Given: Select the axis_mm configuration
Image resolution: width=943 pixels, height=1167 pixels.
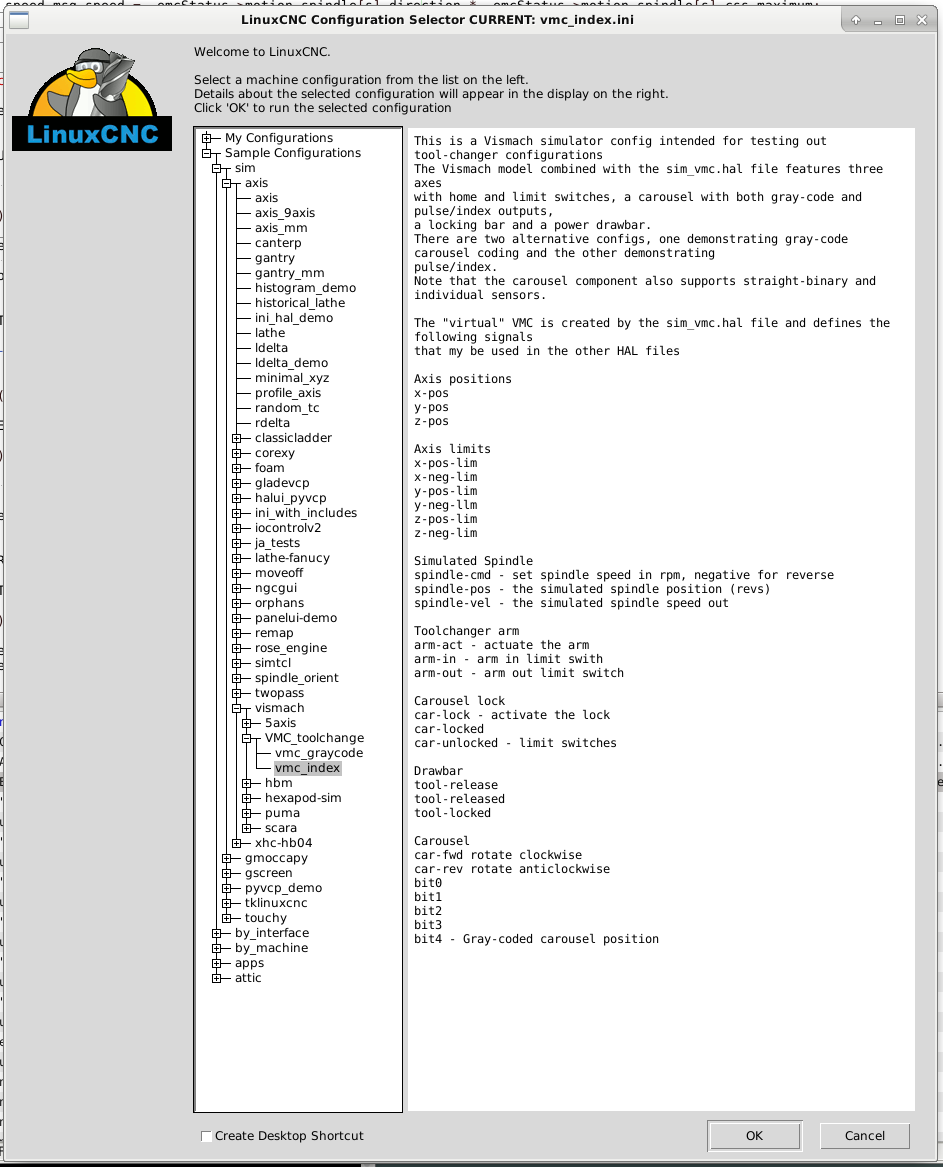Looking at the screenshot, I should 281,228.
